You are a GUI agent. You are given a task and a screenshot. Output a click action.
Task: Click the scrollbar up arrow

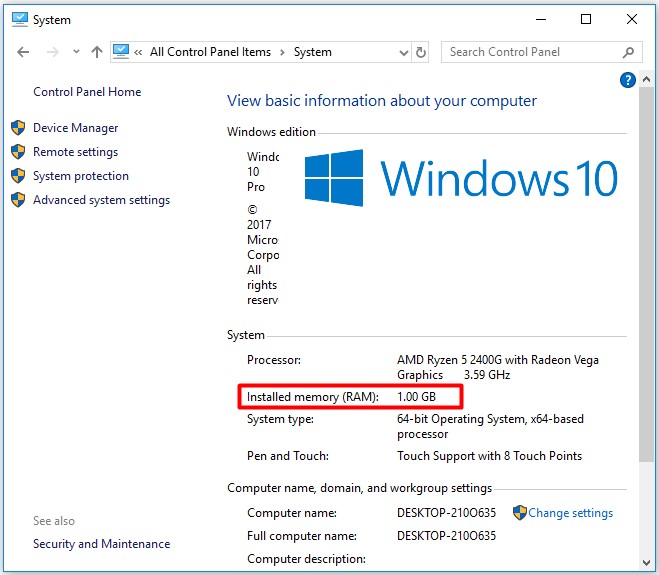[x=646, y=79]
